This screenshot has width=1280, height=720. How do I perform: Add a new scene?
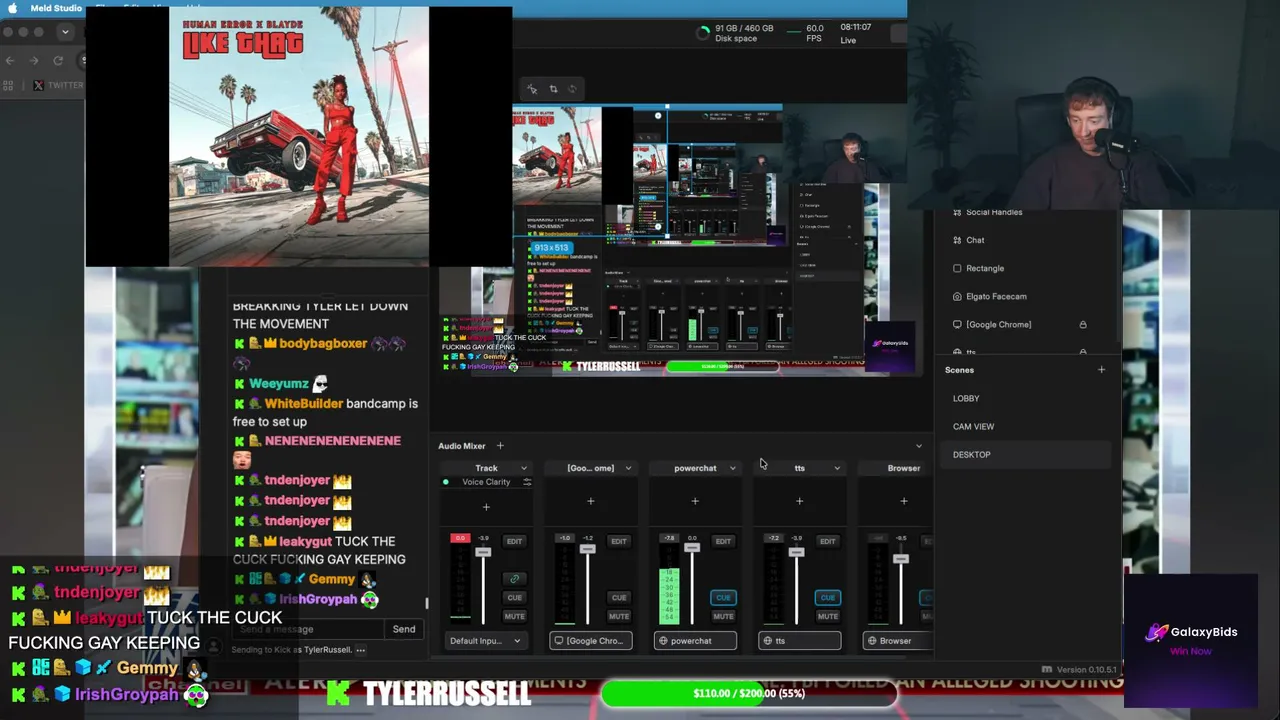point(1101,370)
